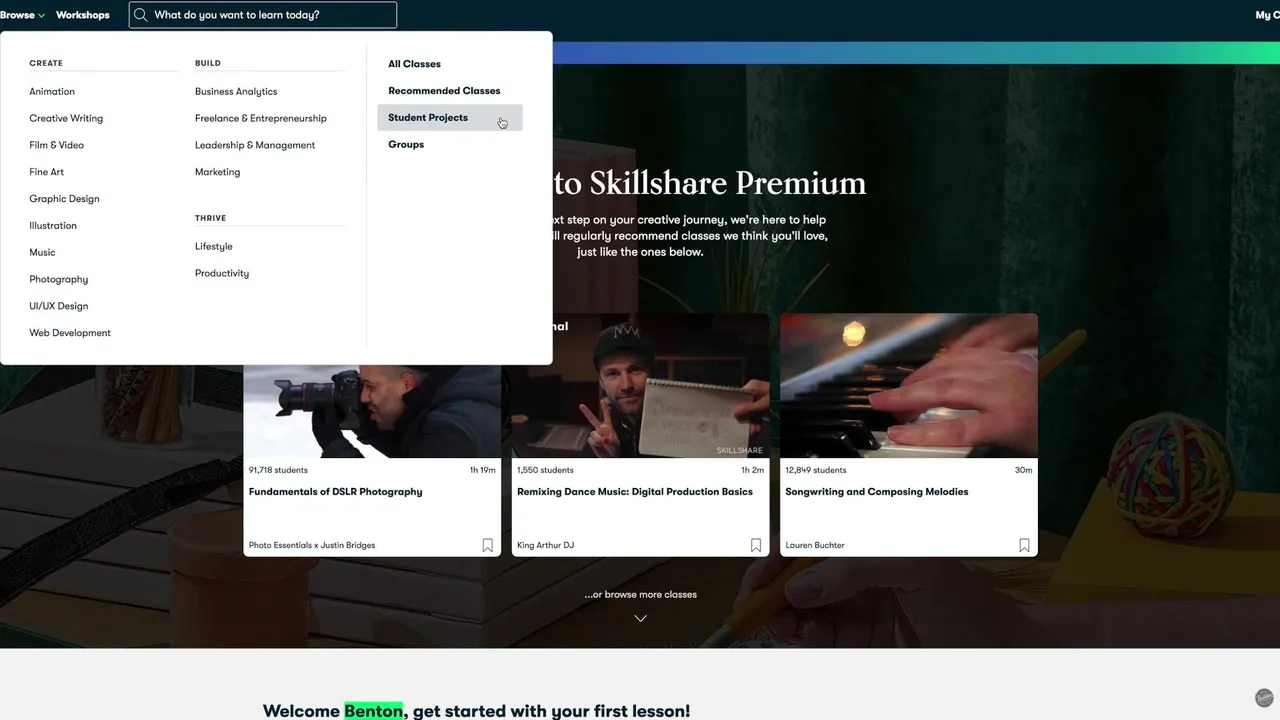1280x720 pixels.
Task: Open Student Projects
Action: pyautogui.click(x=450, y=117)
